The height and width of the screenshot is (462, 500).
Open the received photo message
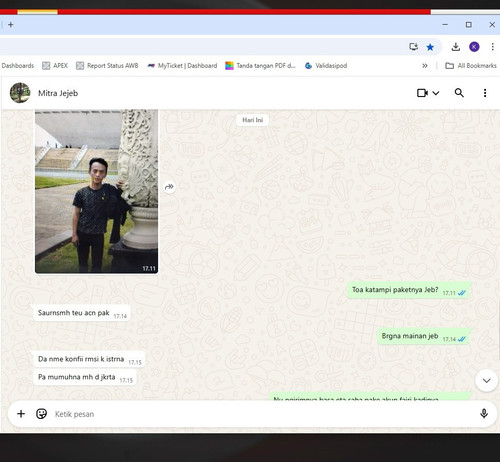click(97, 191)
